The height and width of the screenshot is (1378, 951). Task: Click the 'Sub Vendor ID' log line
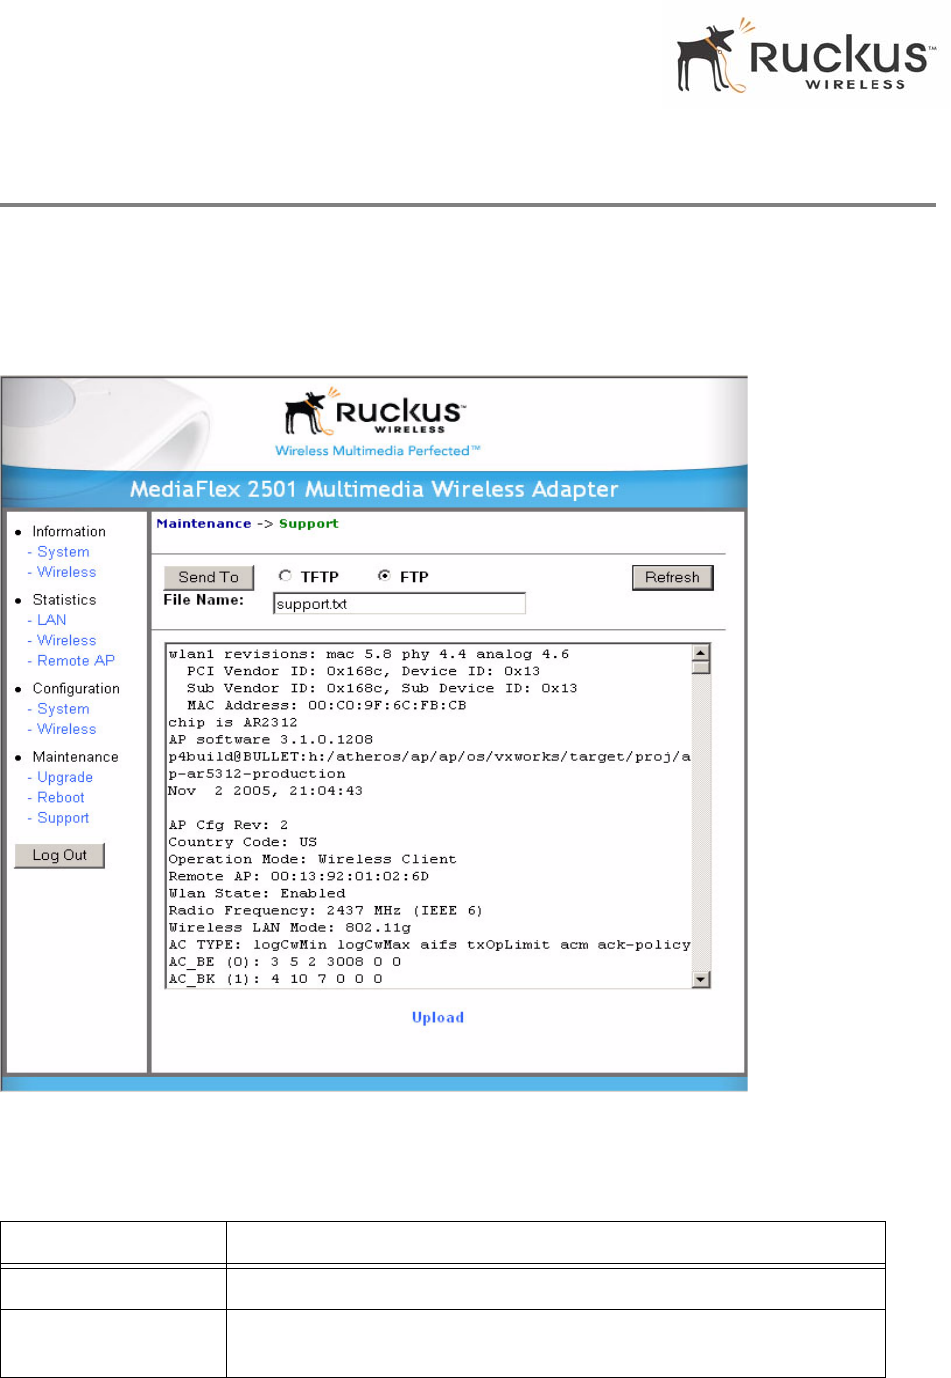click(x=382, y=688)
